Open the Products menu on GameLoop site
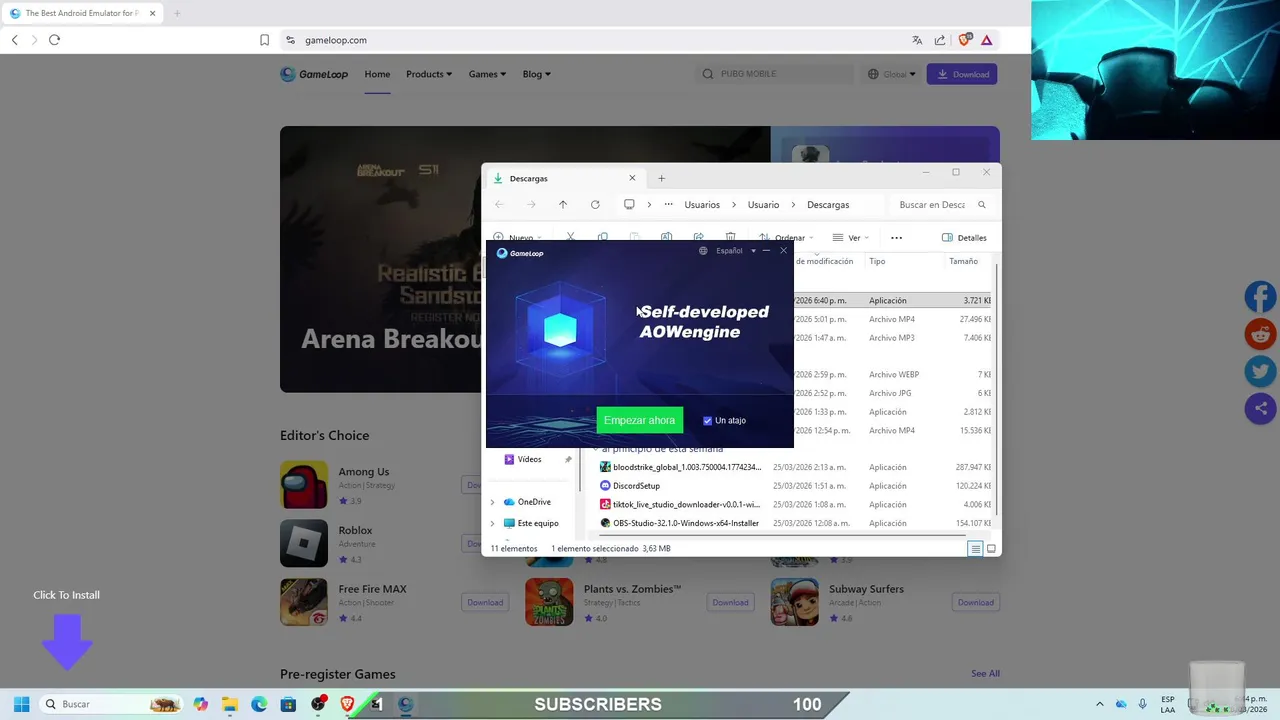 pos(429,74)
